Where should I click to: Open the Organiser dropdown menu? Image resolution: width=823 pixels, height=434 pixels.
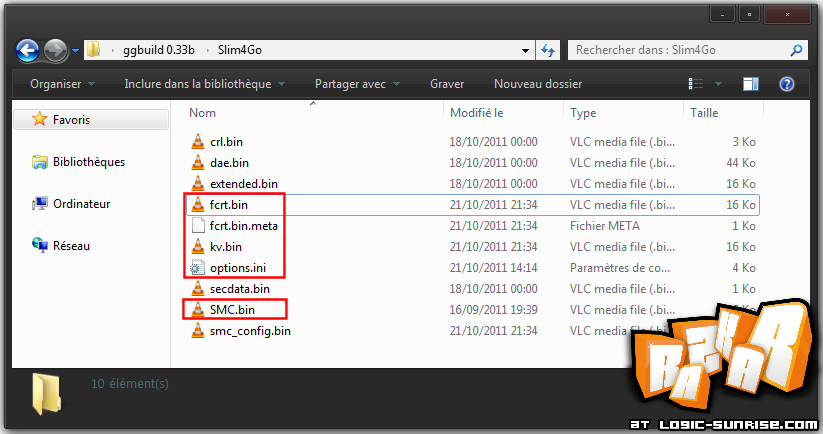click(63, 84)
